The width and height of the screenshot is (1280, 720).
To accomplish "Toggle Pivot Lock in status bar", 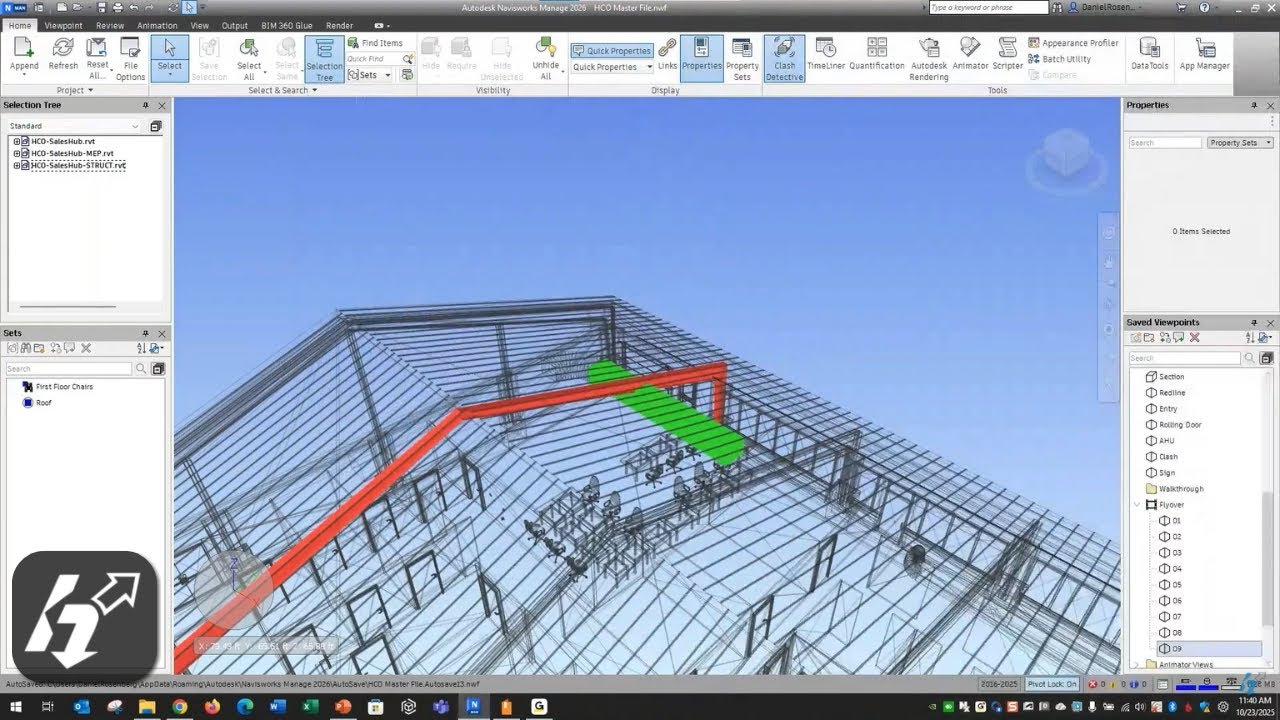I will pos(1053,684).
